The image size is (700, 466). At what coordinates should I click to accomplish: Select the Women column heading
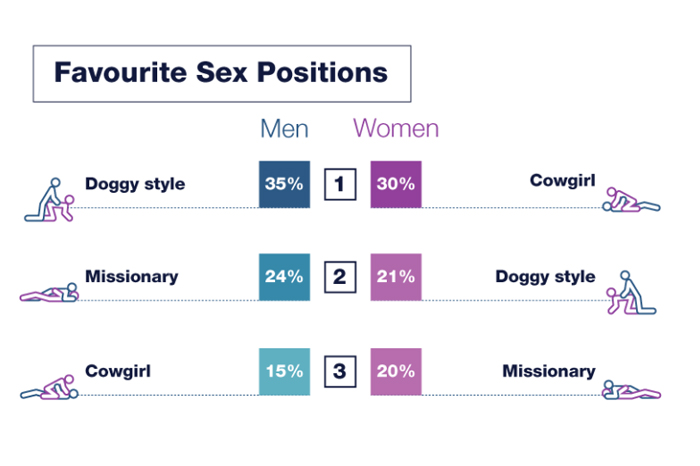coord(396,129)
